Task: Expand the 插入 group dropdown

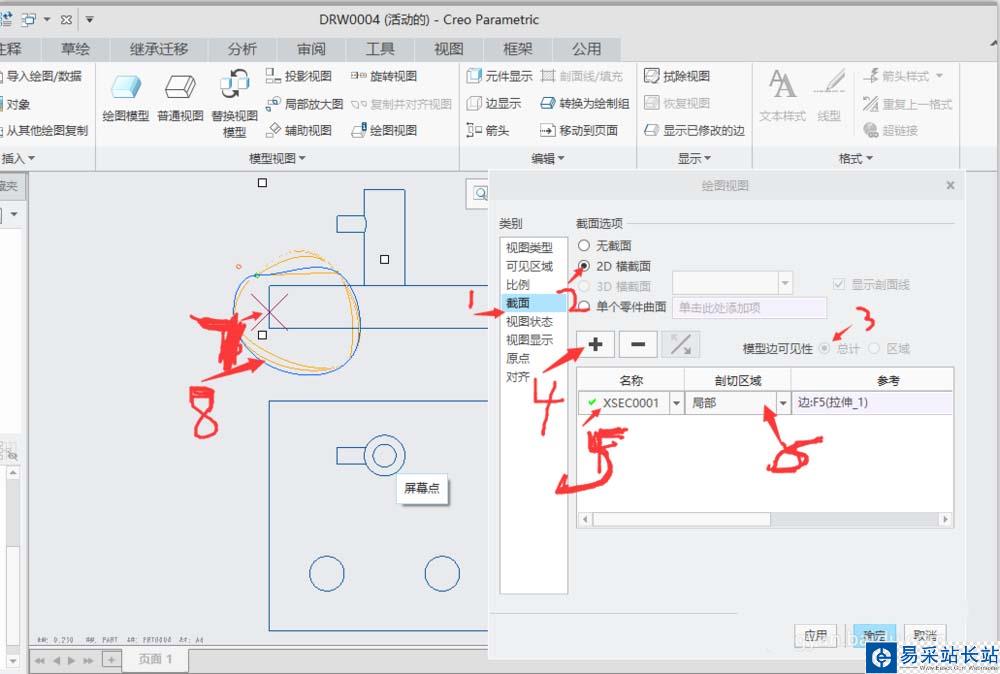Action: 18,158
